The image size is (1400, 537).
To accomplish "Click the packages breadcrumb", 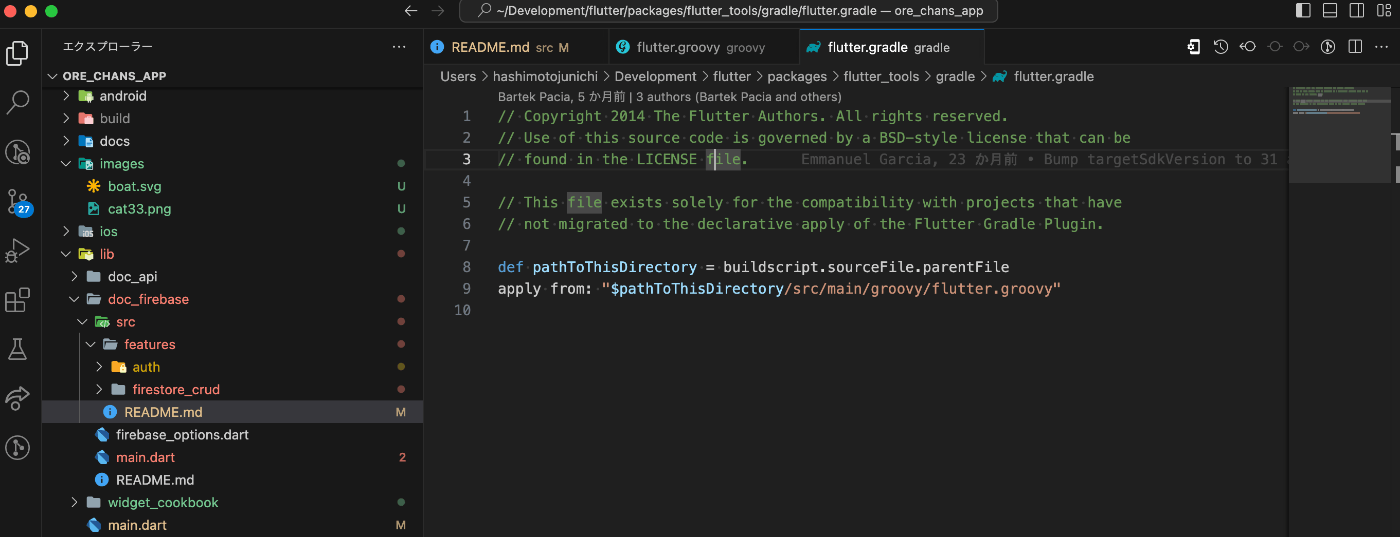I will click(x=797, y=76).
